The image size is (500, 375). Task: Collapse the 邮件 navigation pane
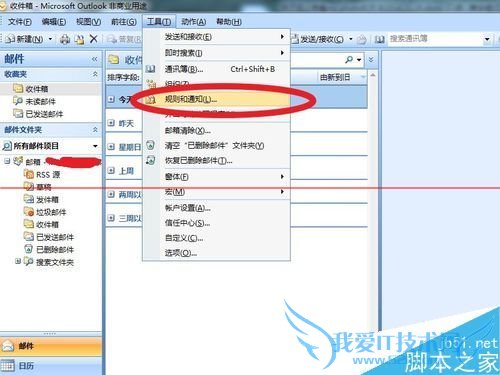pyautogui.click(x=95, y=59)
